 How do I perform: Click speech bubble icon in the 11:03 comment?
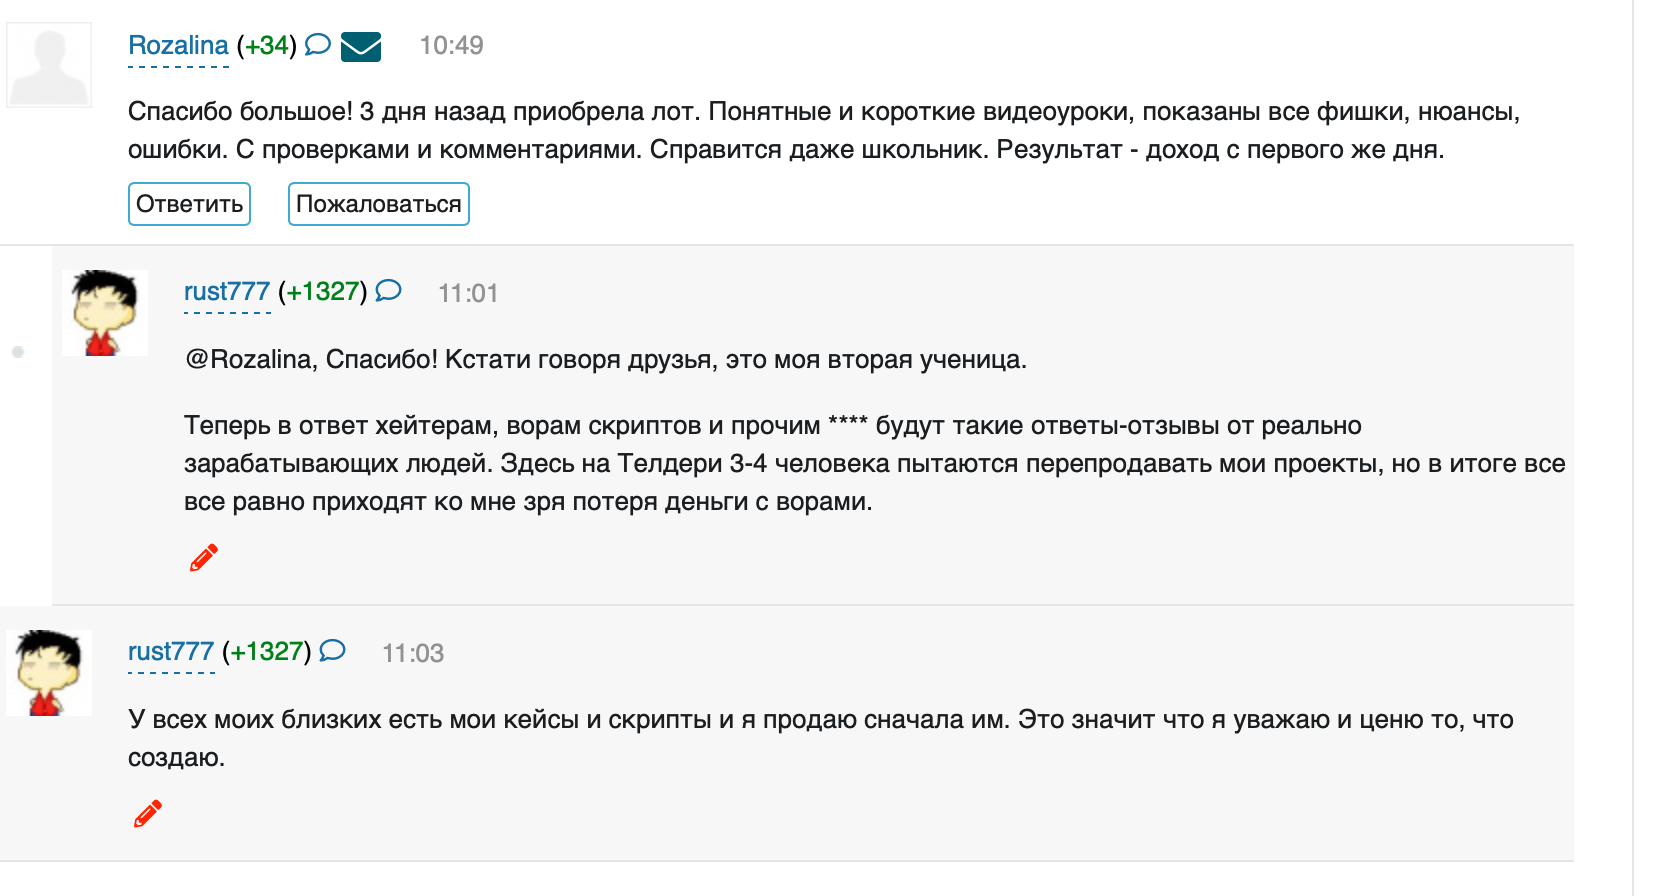(x=332, y=651)
